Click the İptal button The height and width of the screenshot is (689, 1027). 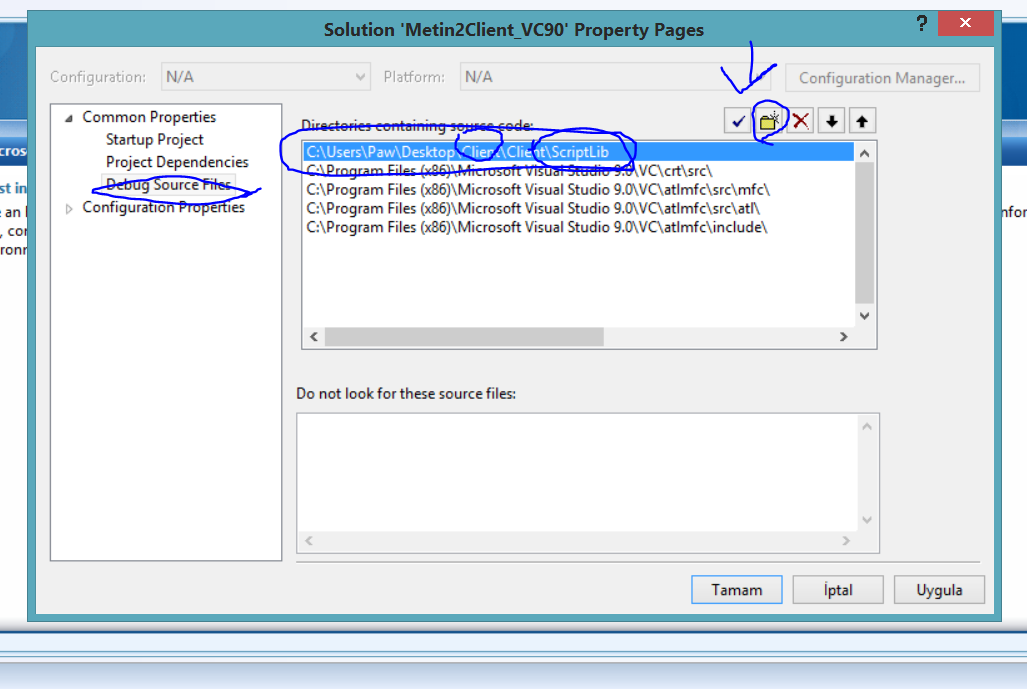click(x=838, y=589)
